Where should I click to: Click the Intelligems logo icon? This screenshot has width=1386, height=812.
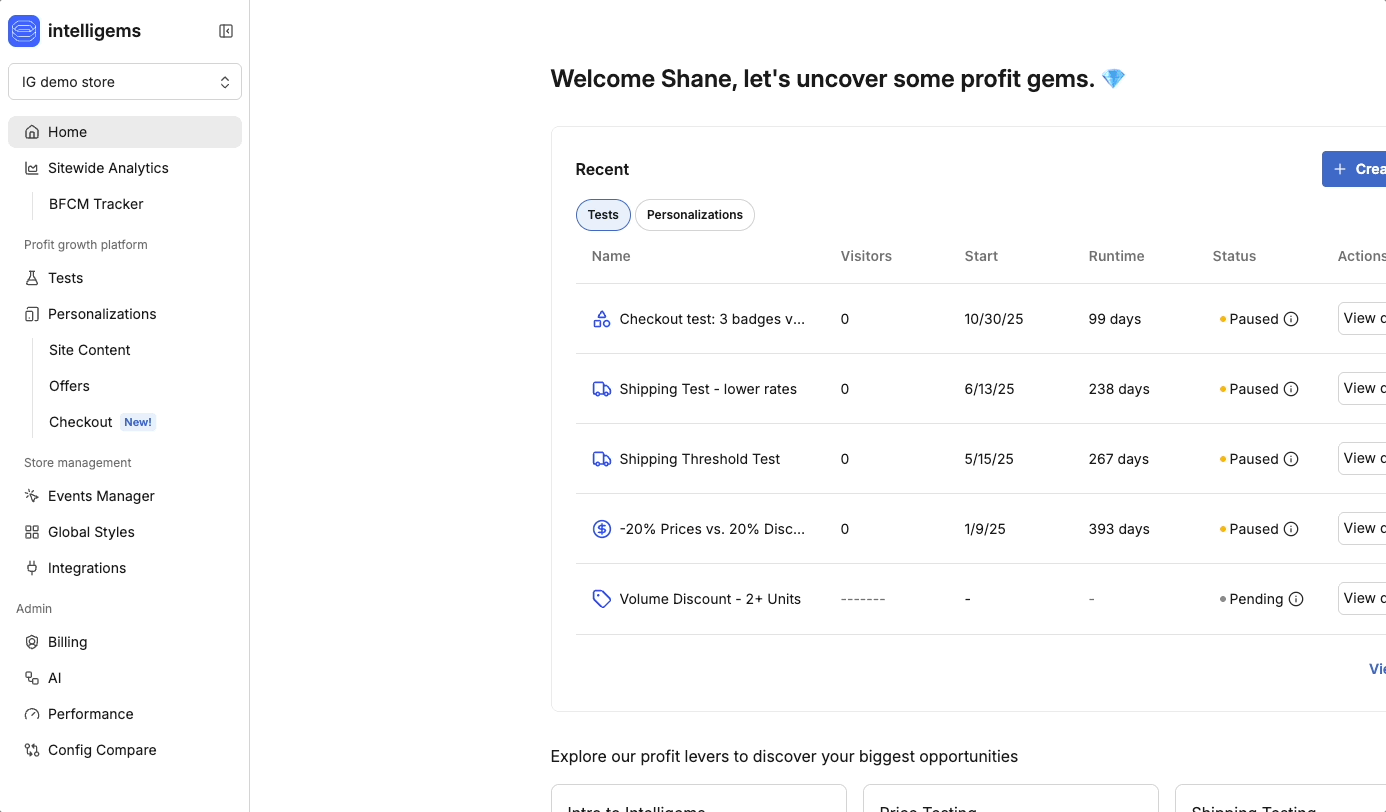click(24, 31)
